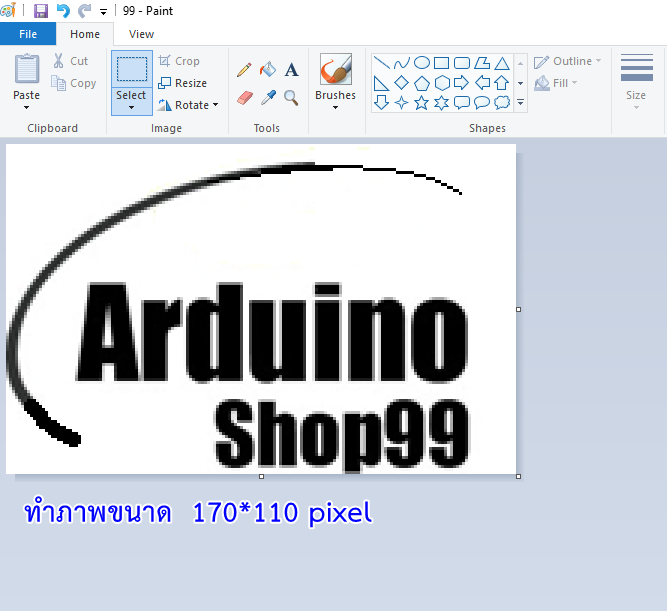The image size is (667, 611).
Task: Select the Rounded rectangle shape
Action: (x=462, y=63)
